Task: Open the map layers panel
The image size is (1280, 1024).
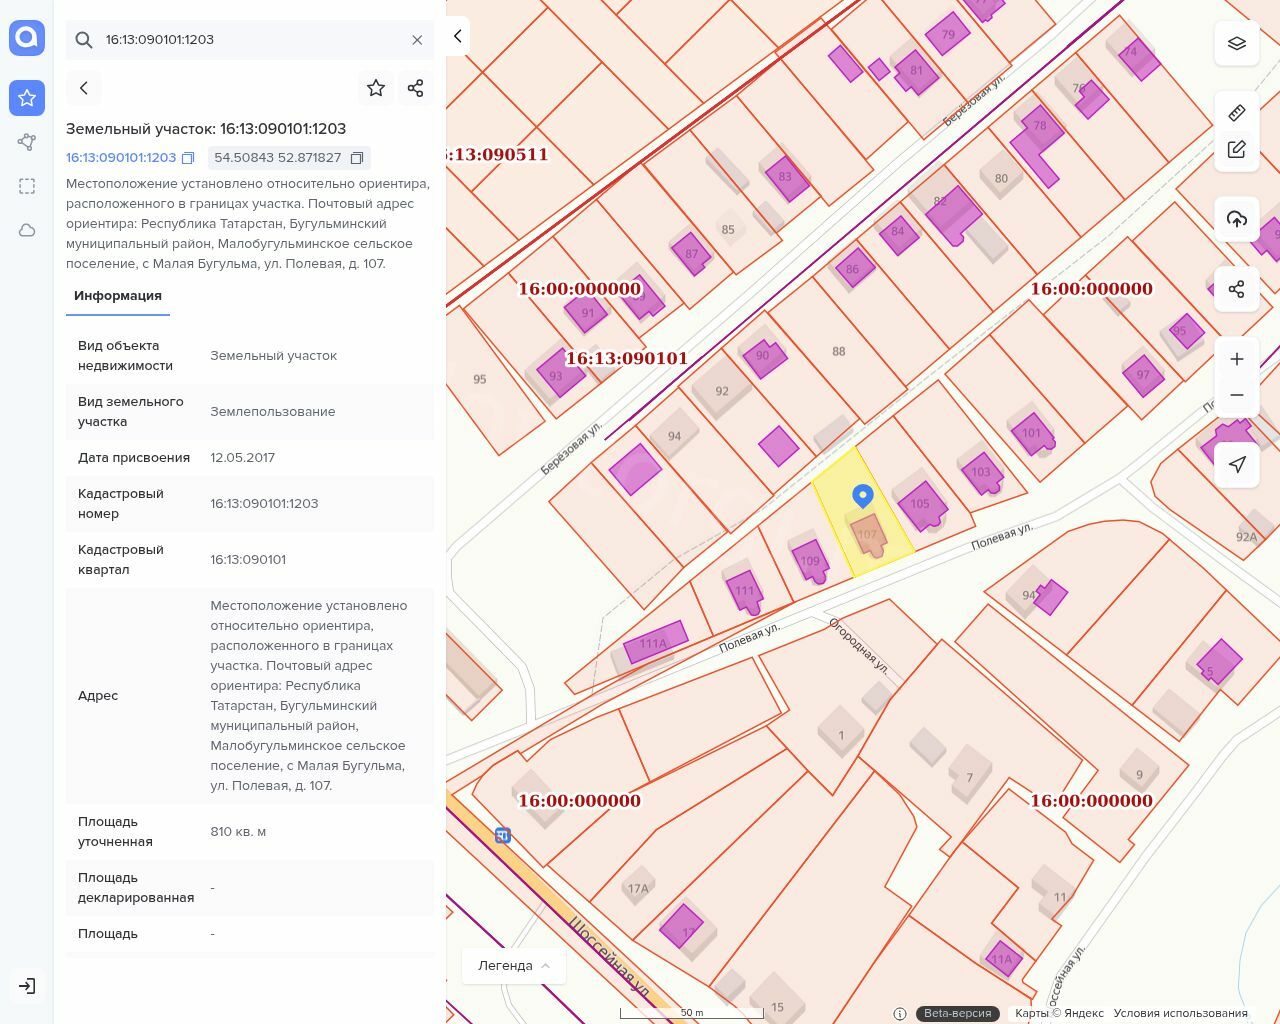Action: point(1237,43)
